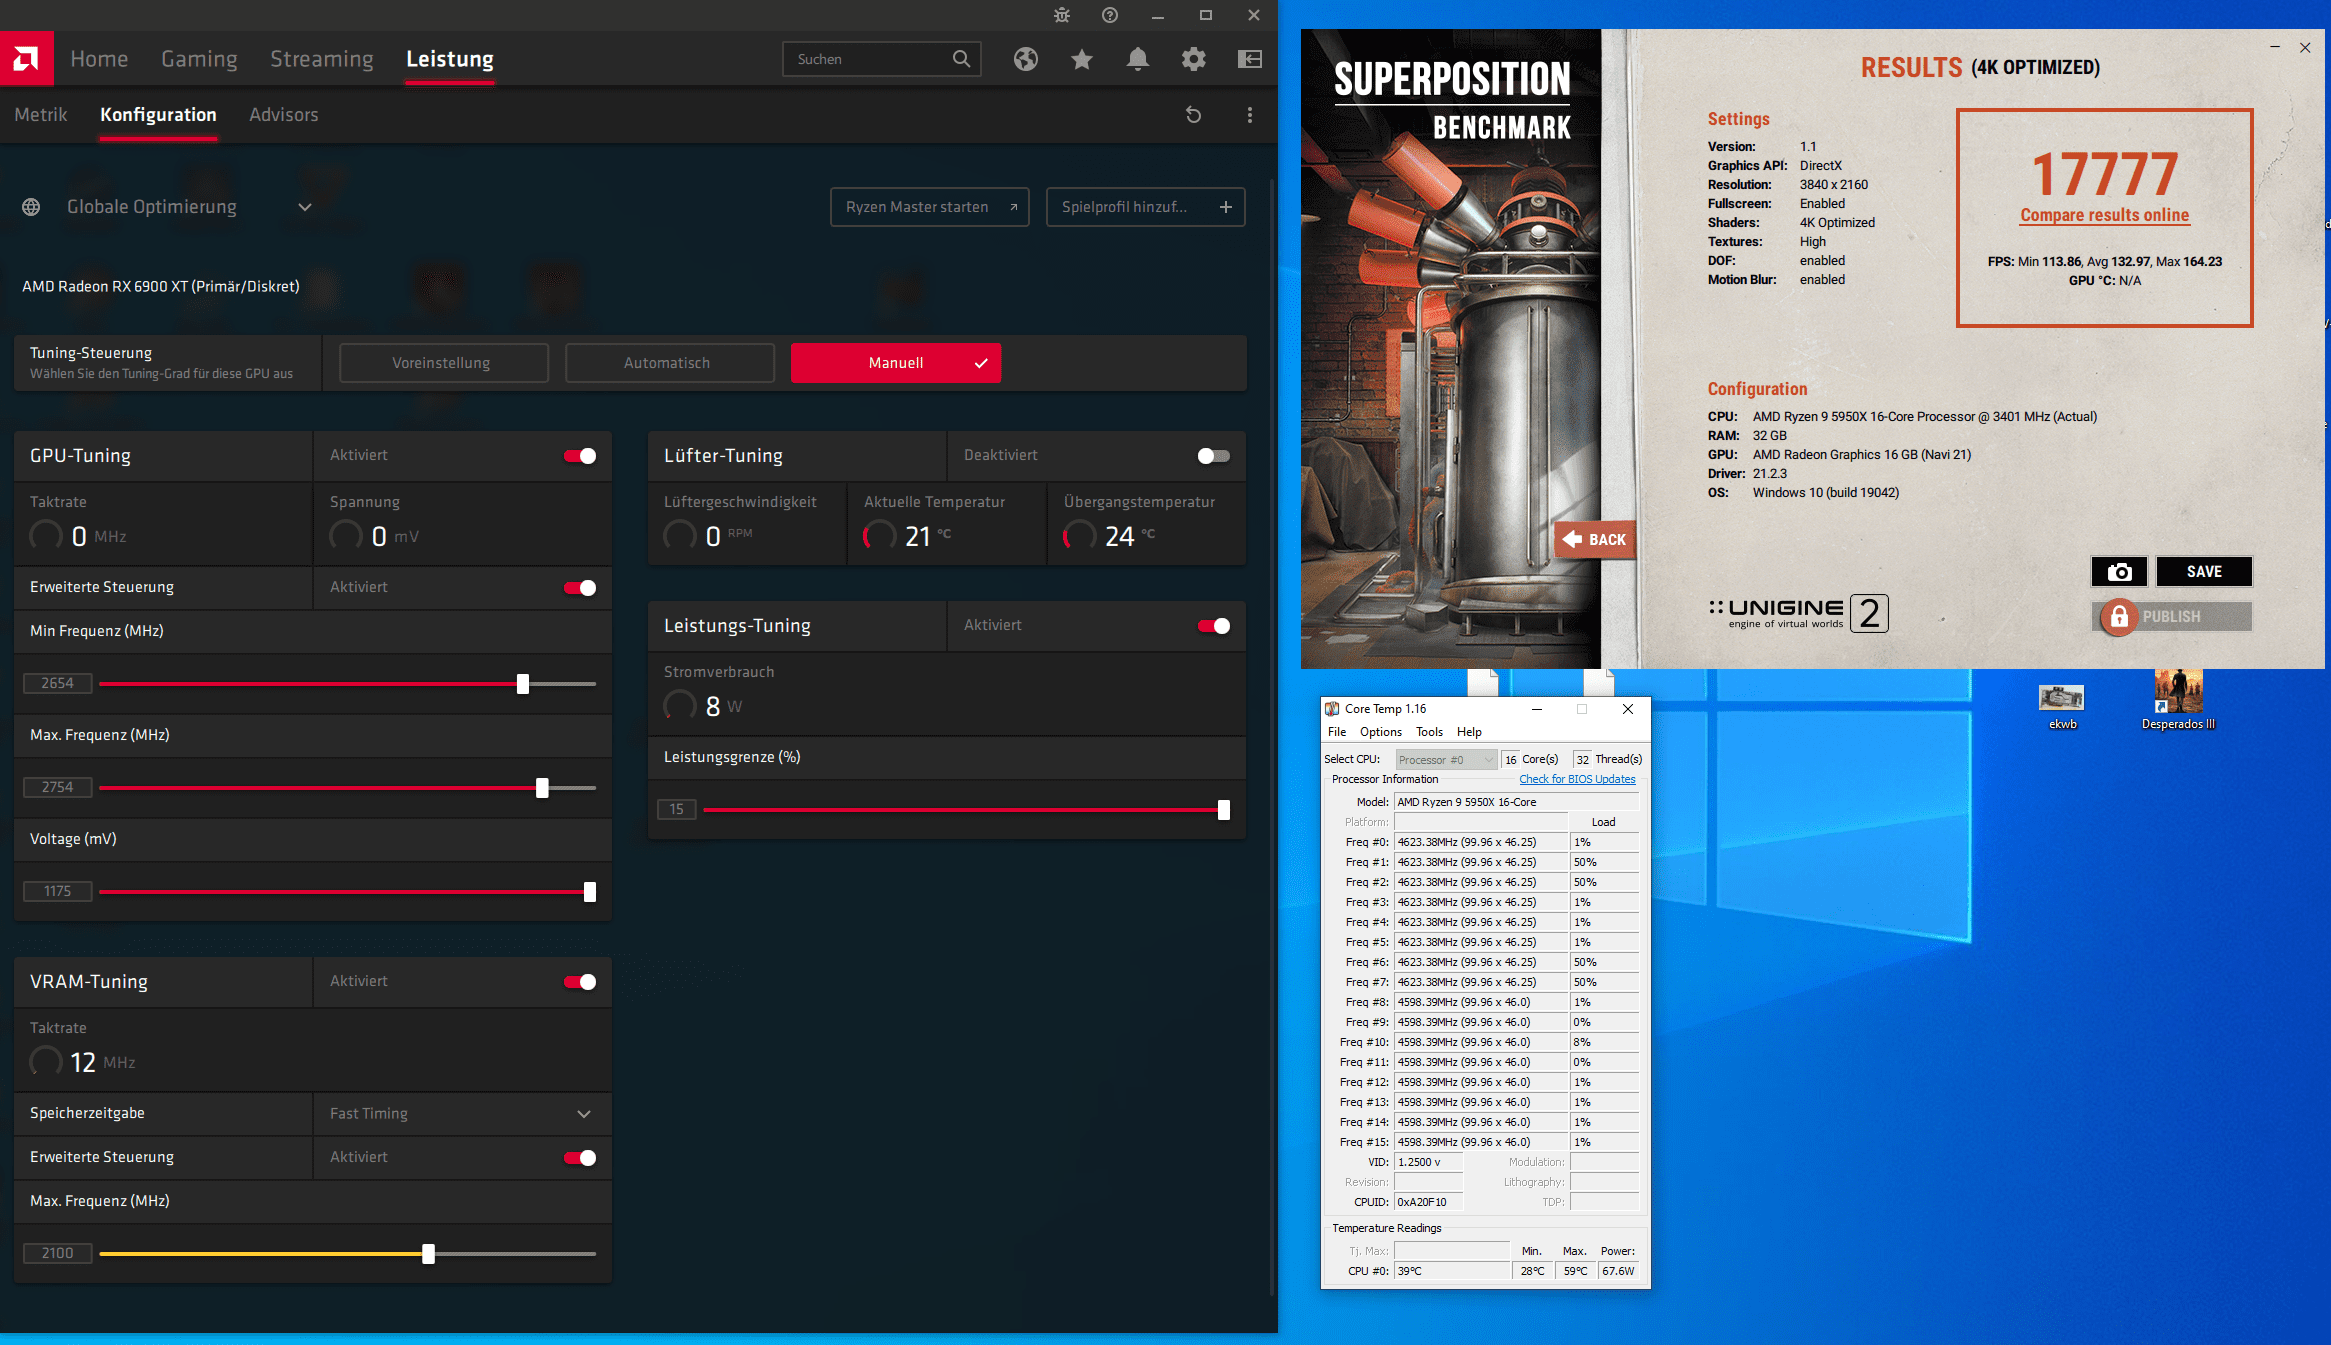The image size is (2331, 1345).
Task: Click Check for BIOS Updates link
Action: tap(1577, 780)
